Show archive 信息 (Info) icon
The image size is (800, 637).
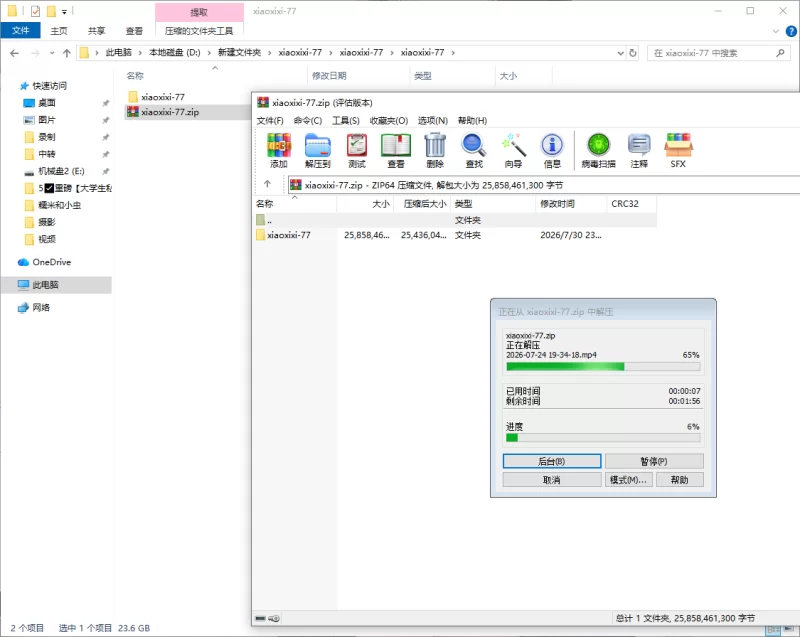pyautogui.click(x=552, y=150)
